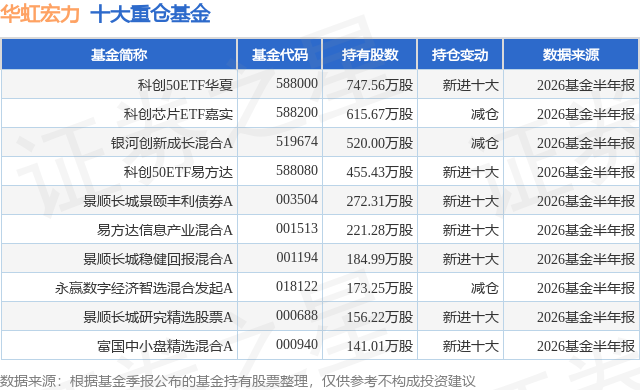The image size is (640, 390).
Task: Click fund code 001513
Action: click(x=297, y=228)
